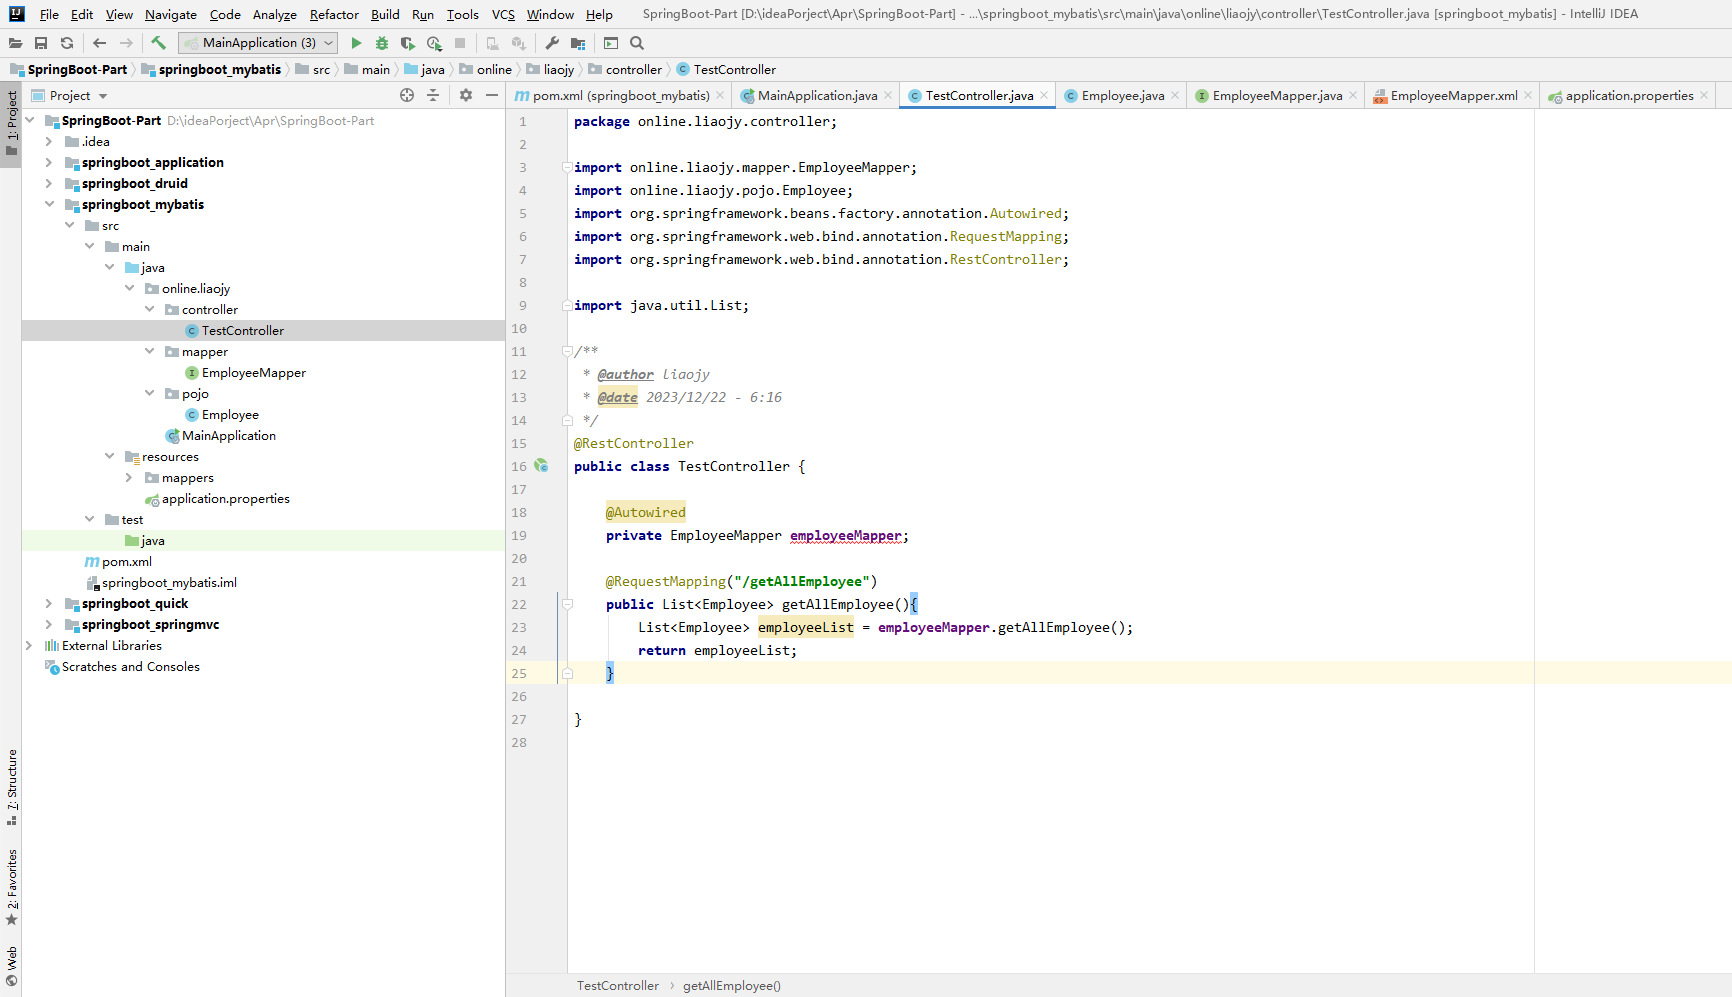Open the File menu
Viewport: 1732px width, 997px height.
[x=49, y=14]
